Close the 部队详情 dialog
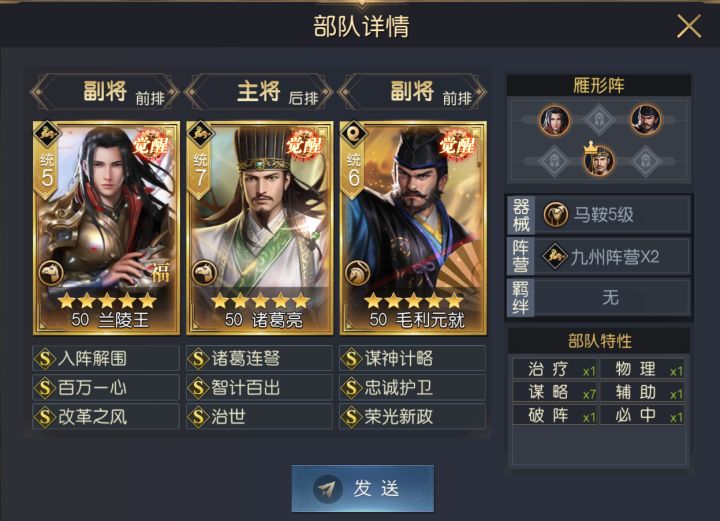 689,26
